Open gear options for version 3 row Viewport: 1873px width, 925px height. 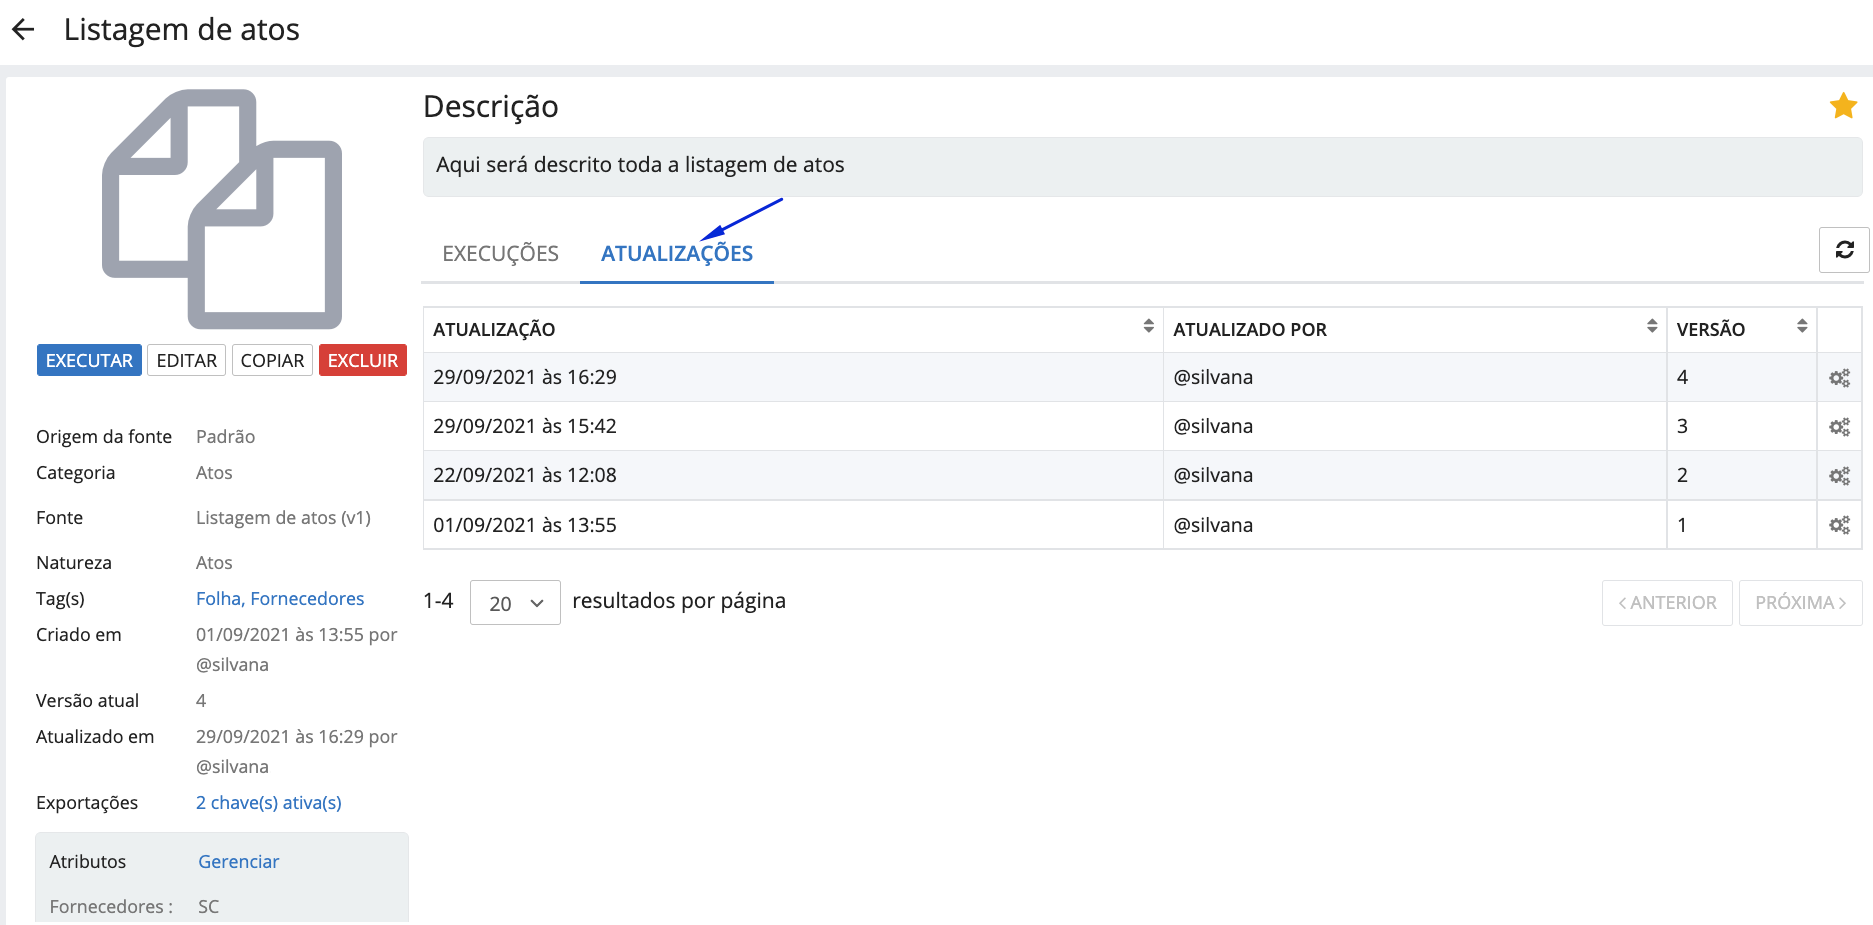coord(1839,427)
